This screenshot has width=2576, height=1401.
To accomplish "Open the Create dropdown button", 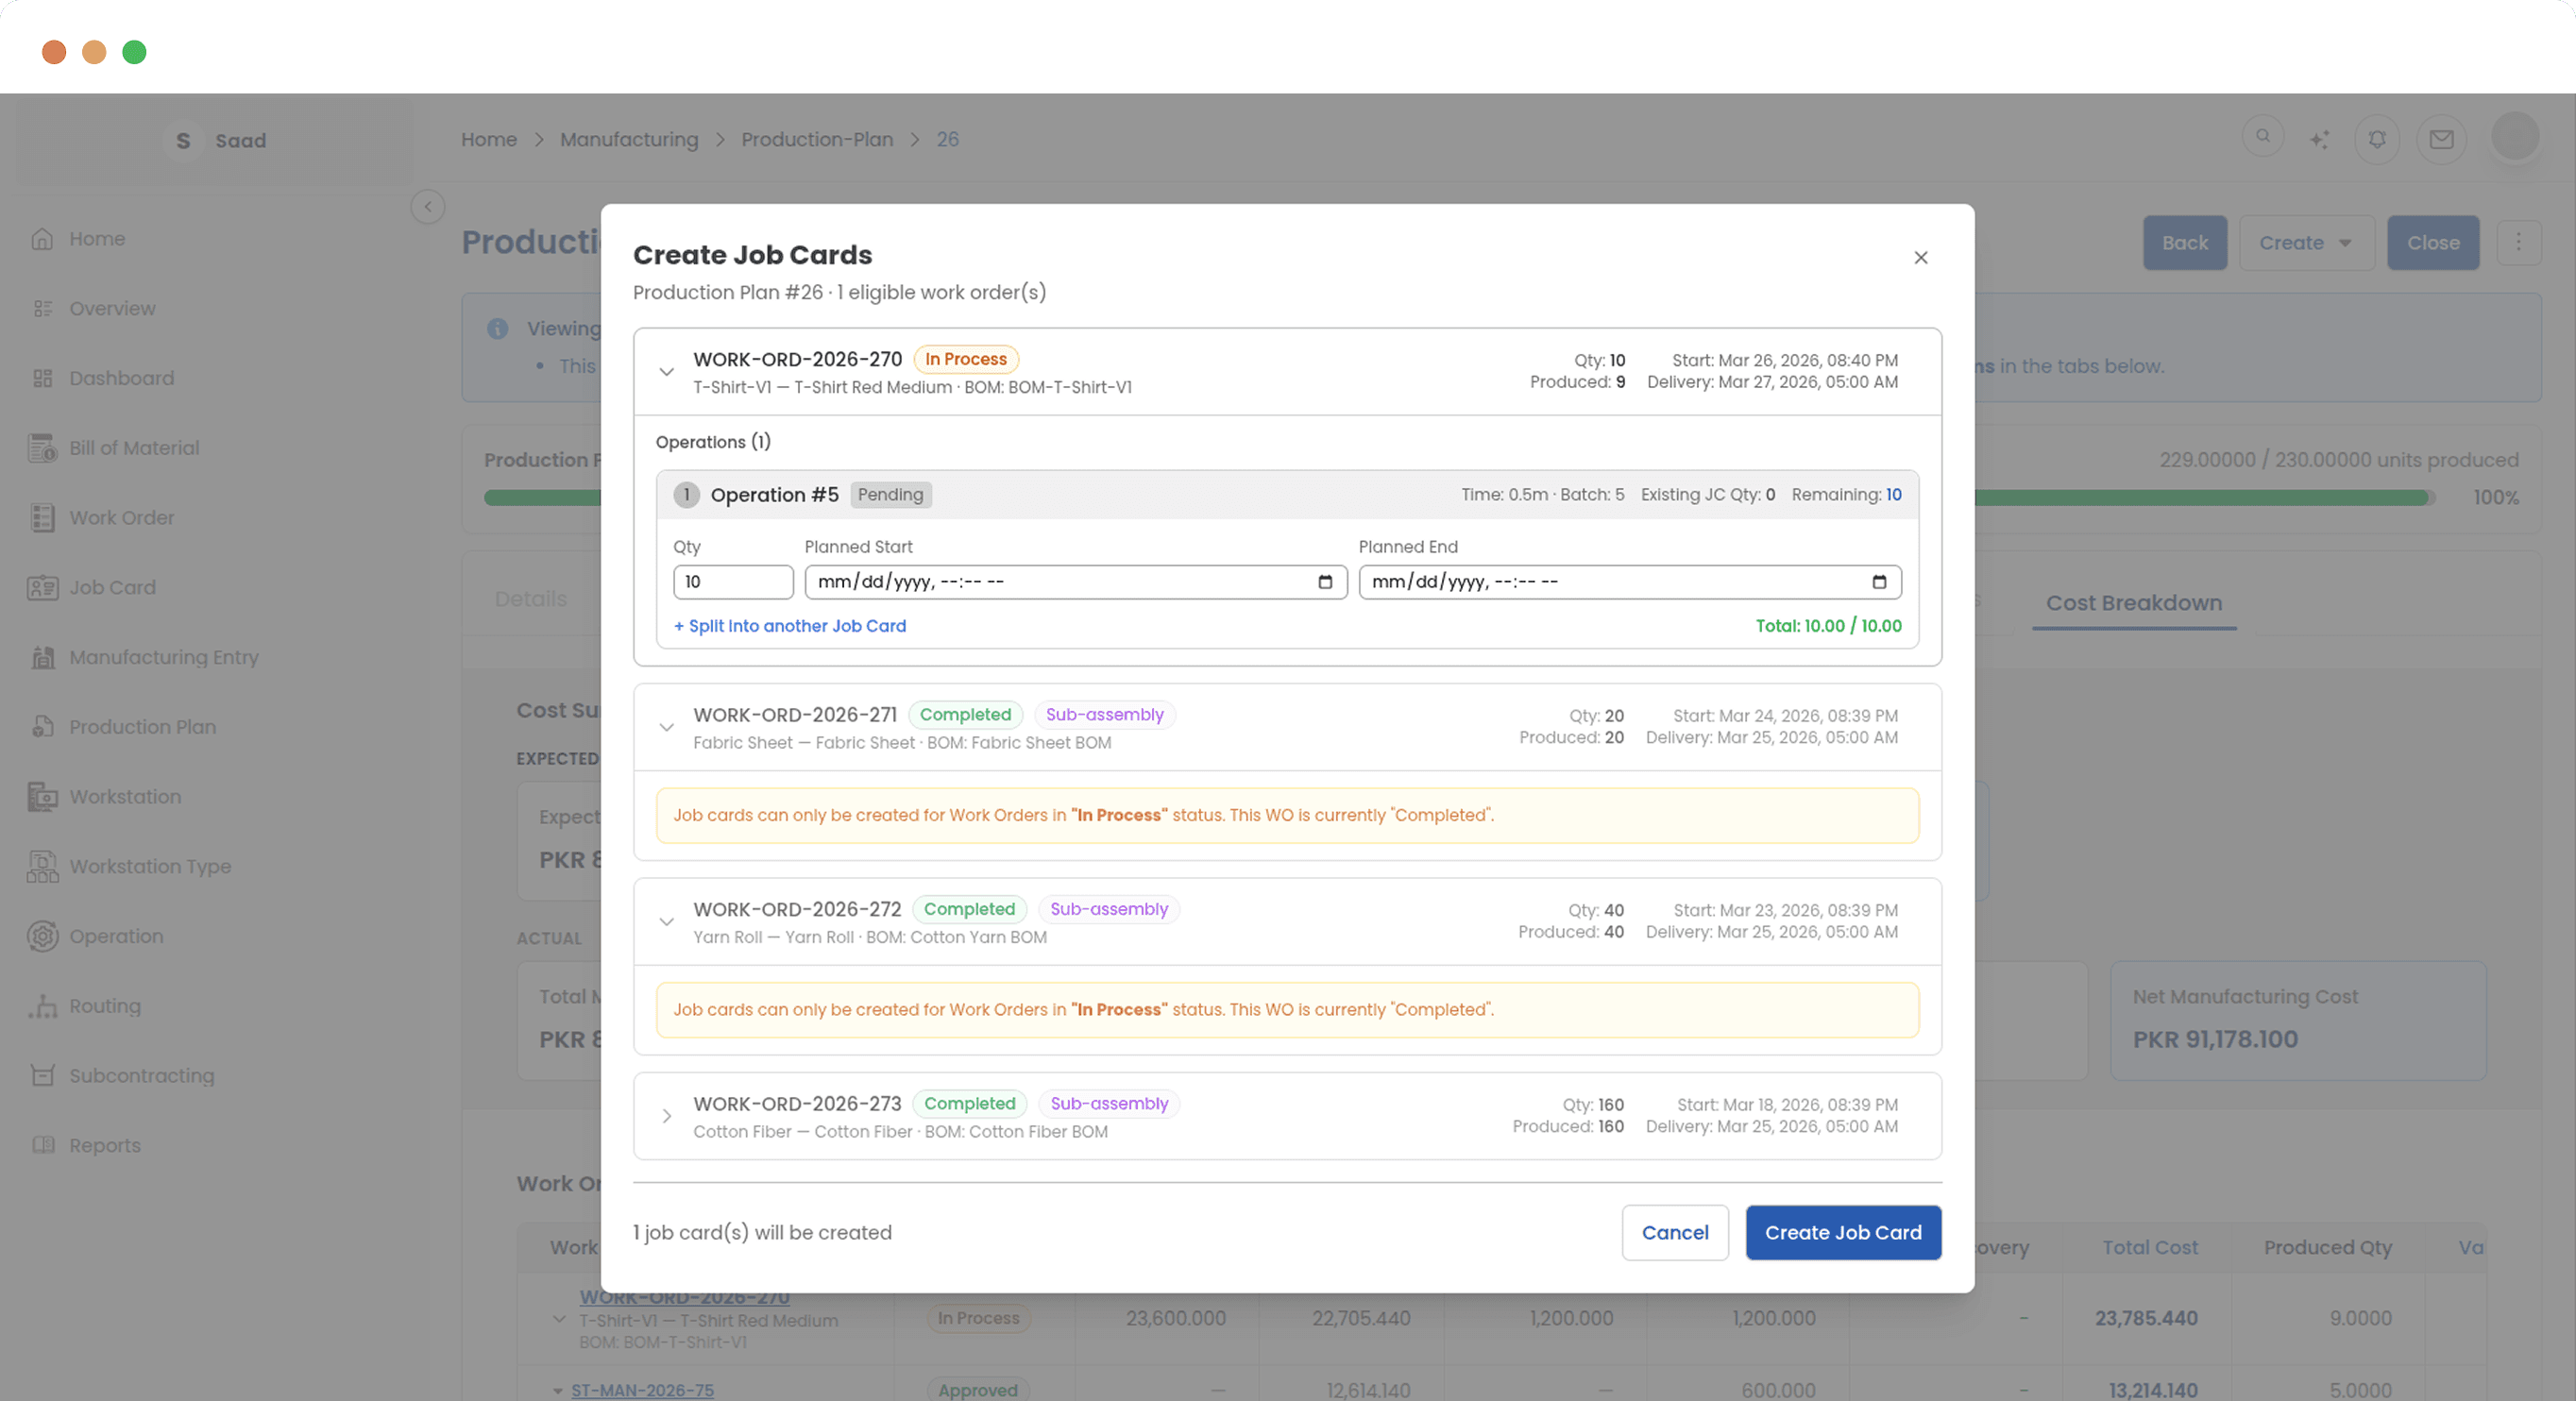I will tap(2305, 243).
